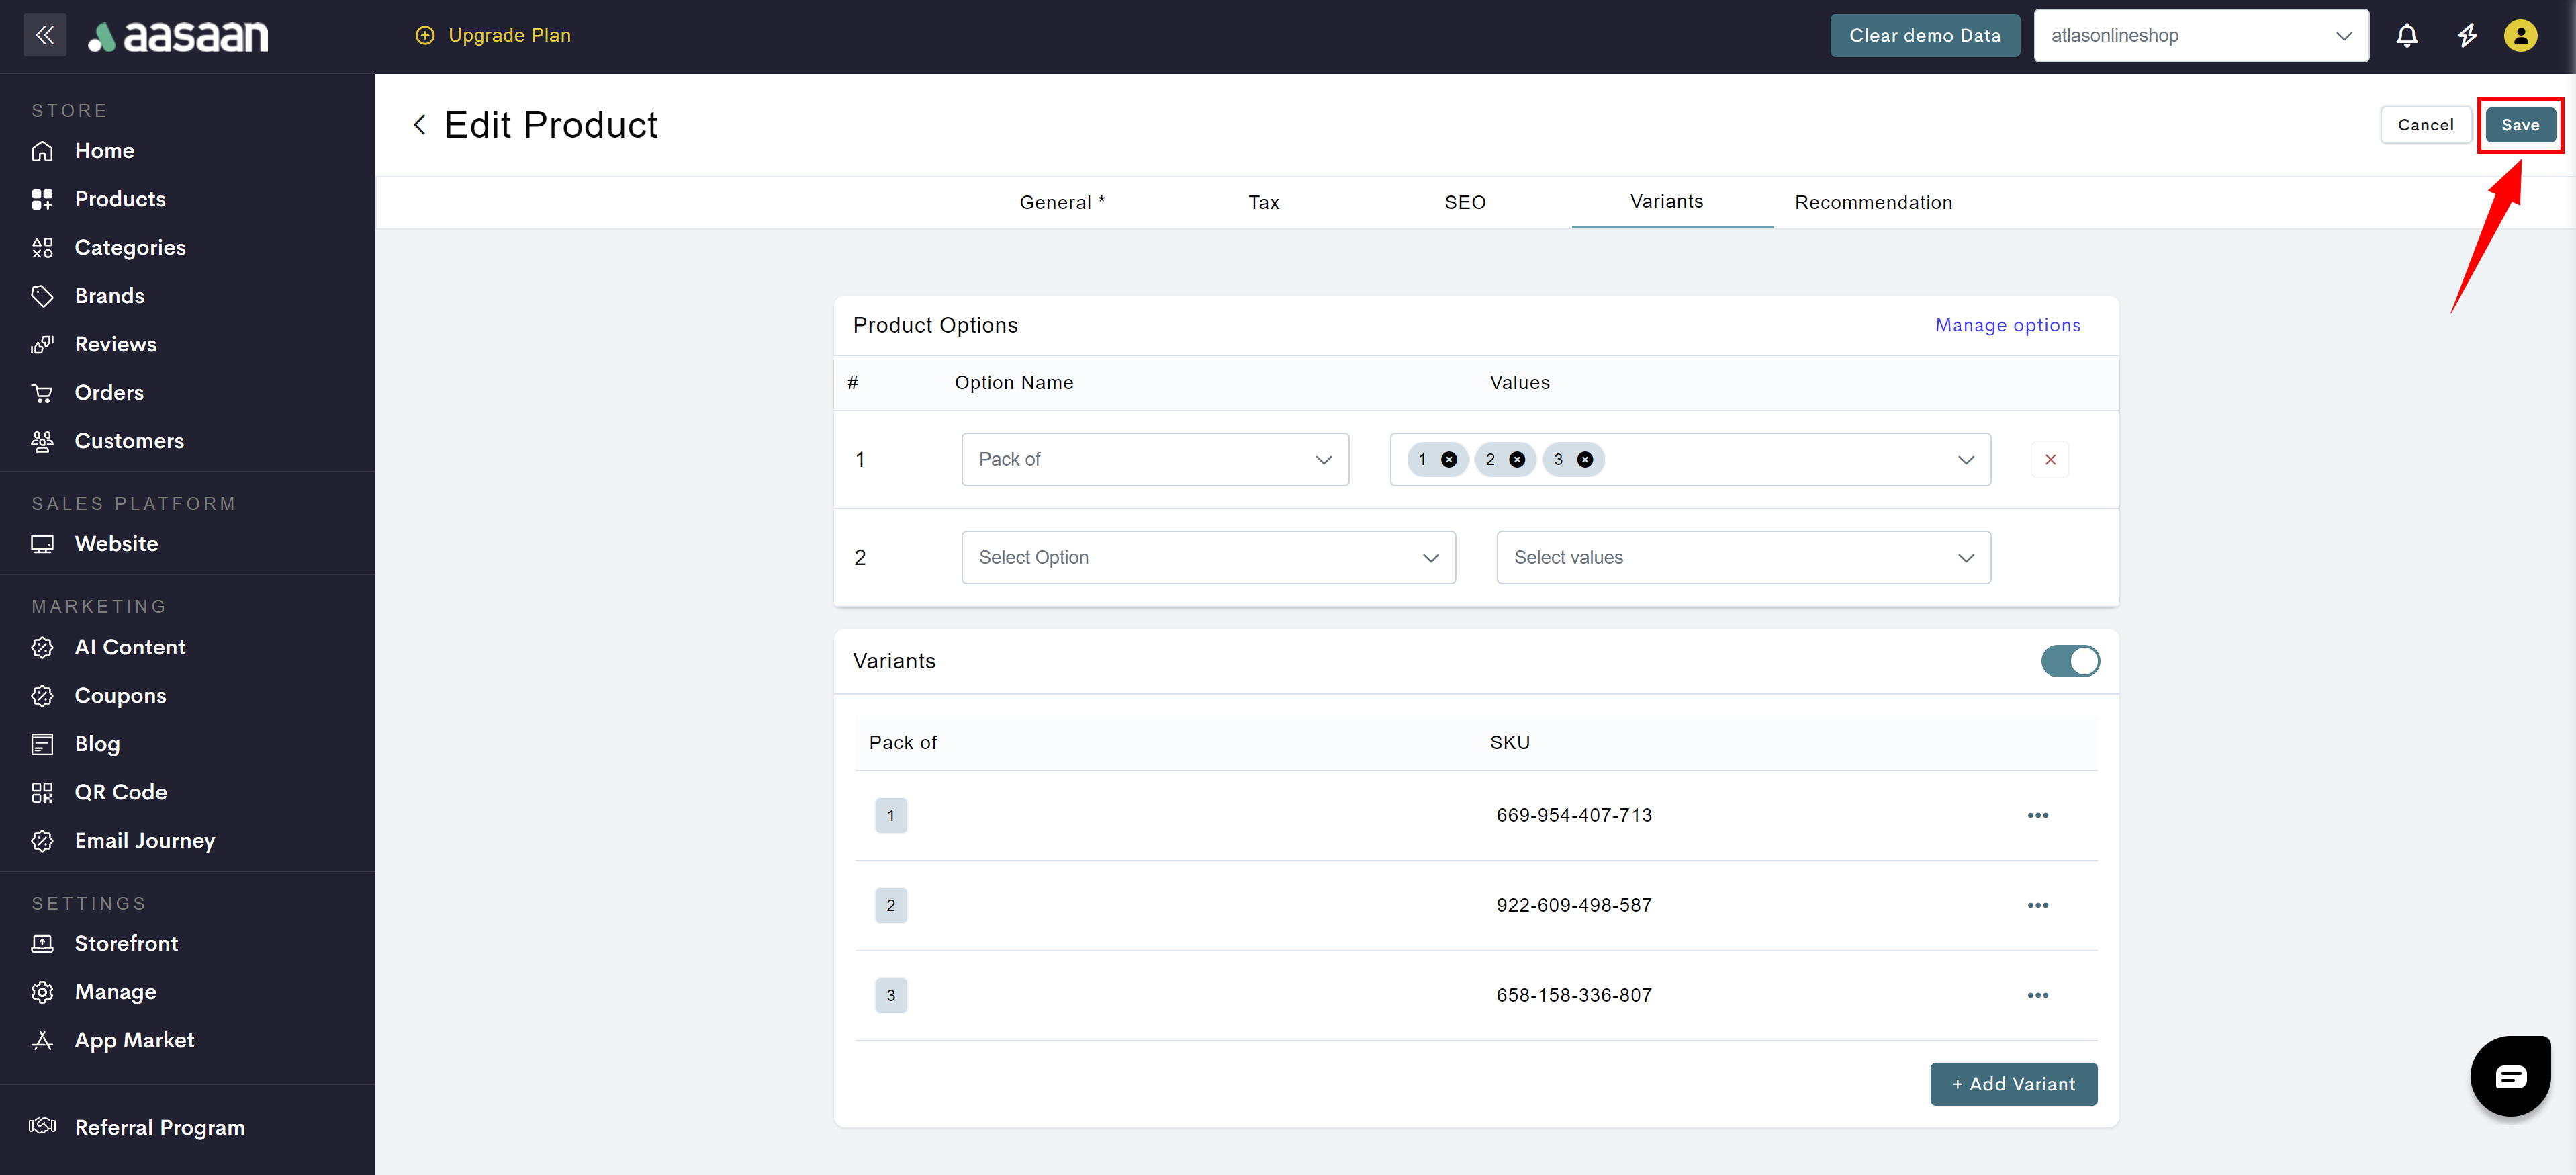Click the lightning bolt quick actions icon
The image size is (2576, 1175).
(2467, 36)
